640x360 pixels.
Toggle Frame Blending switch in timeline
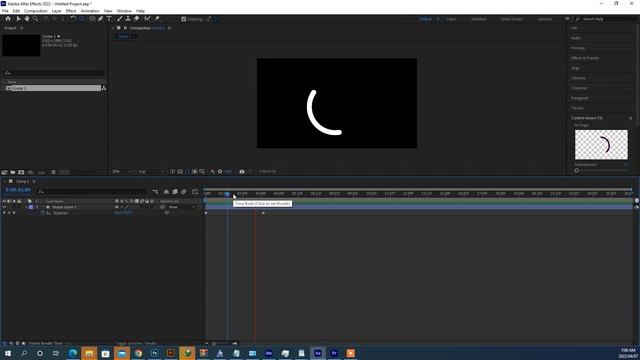click(175, 191)
